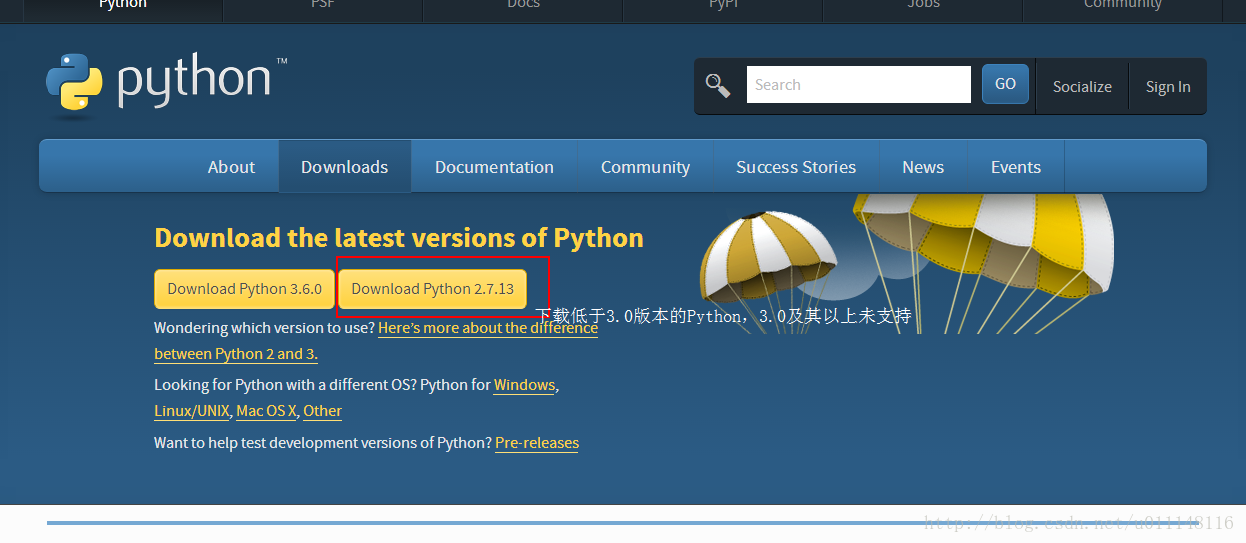This screenshot has height=543, width=1246.
Task: Open the Mac OS X downloads link
Action: pyautogui.click(x=266, y=411)
